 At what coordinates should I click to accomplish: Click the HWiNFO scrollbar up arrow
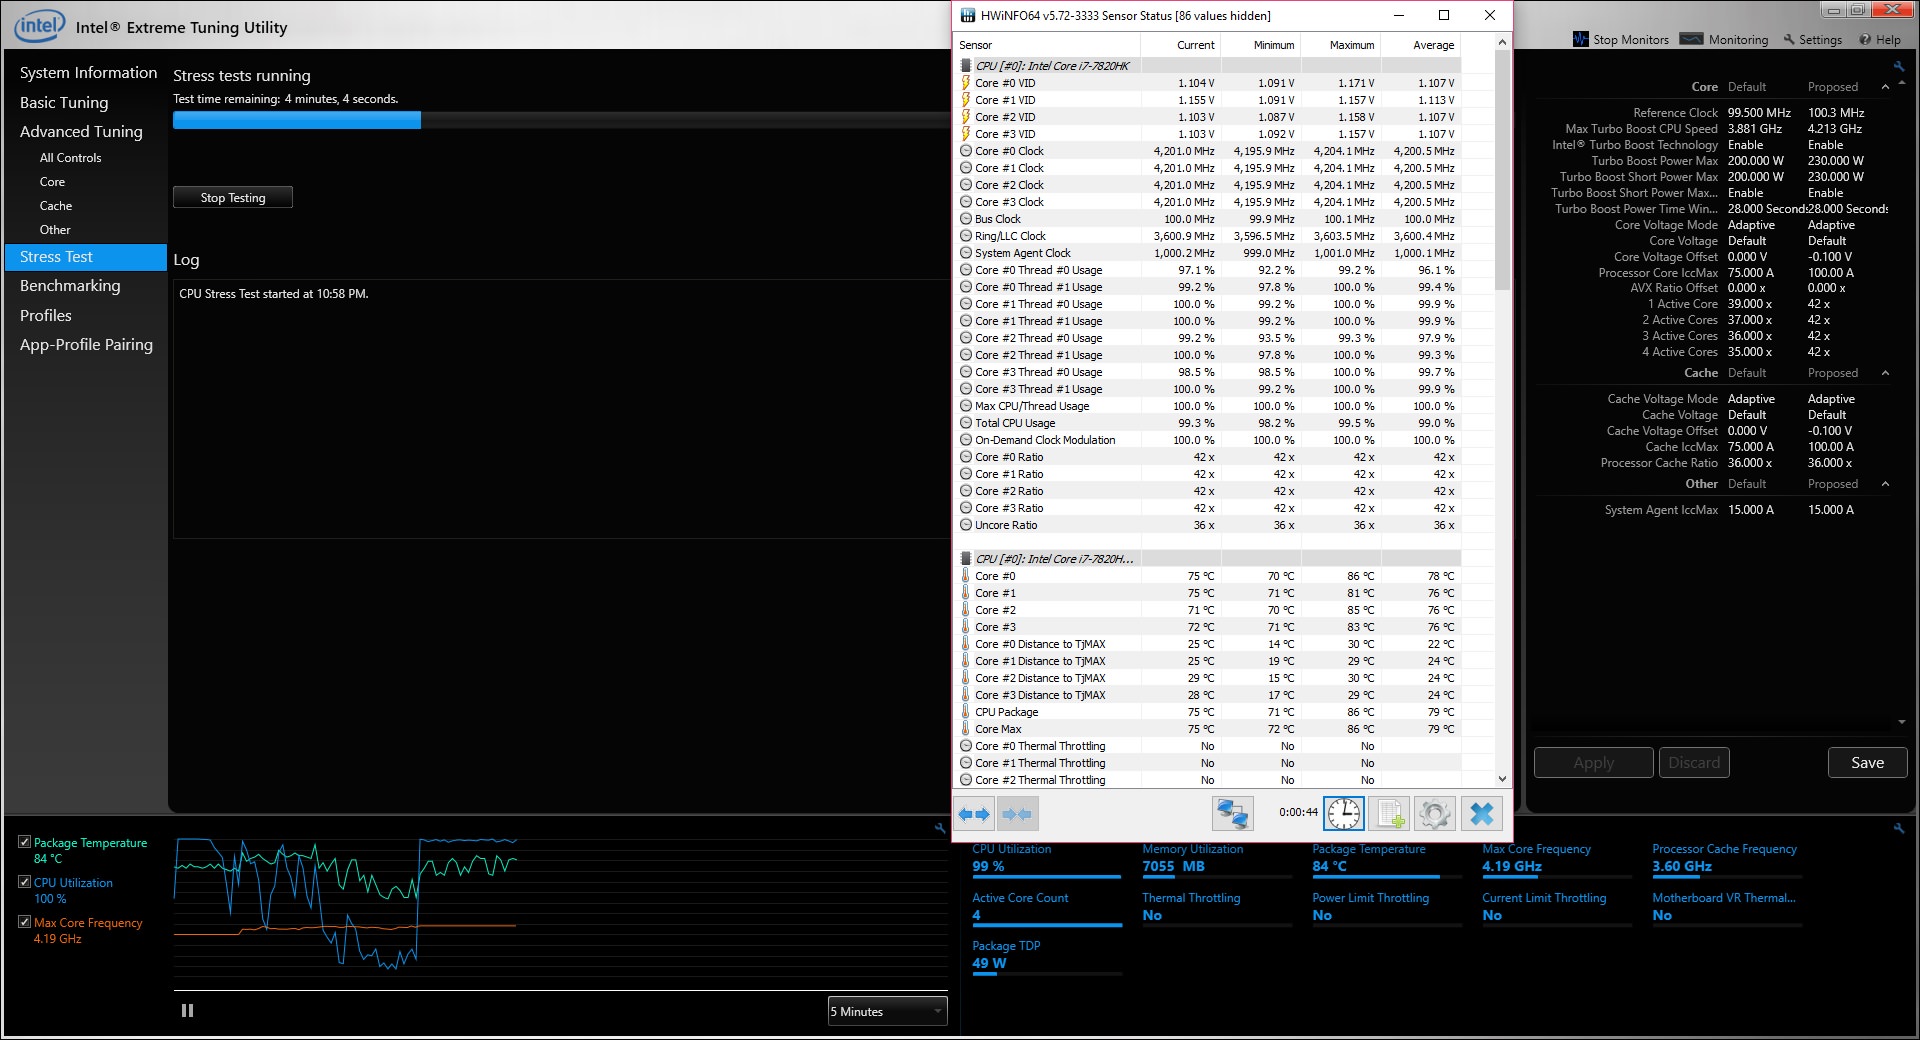click(1502, 43)
